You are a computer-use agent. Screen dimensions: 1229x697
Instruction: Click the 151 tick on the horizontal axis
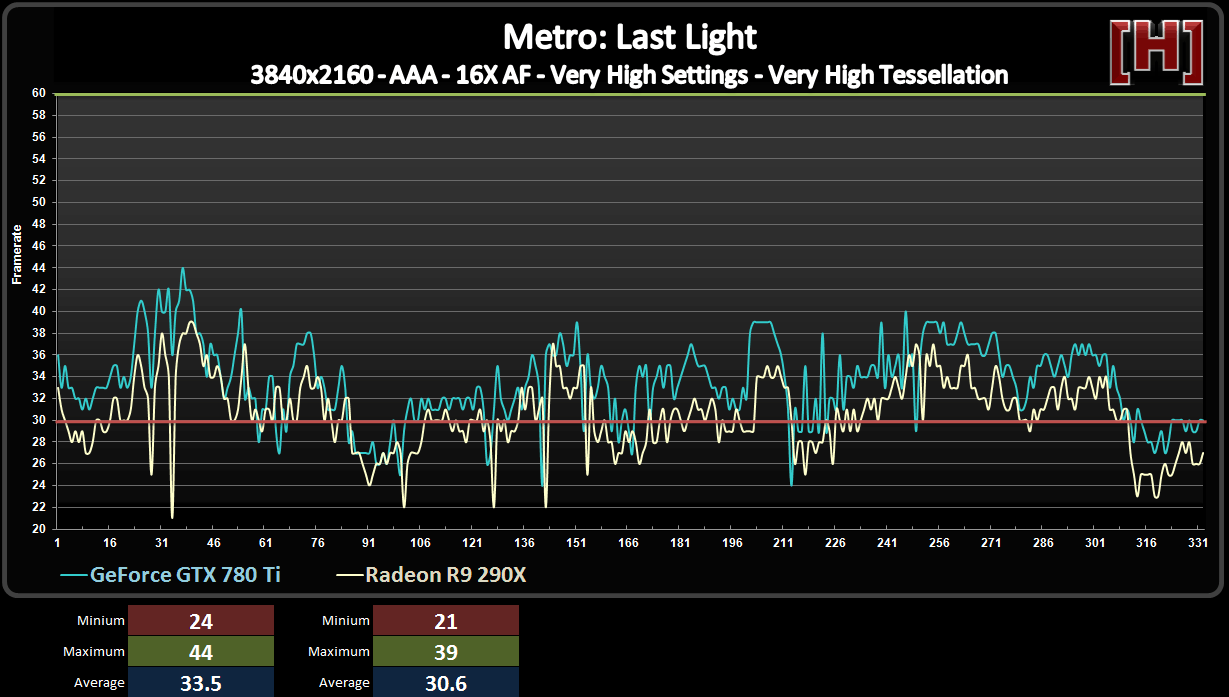click(x=576, y=543)
